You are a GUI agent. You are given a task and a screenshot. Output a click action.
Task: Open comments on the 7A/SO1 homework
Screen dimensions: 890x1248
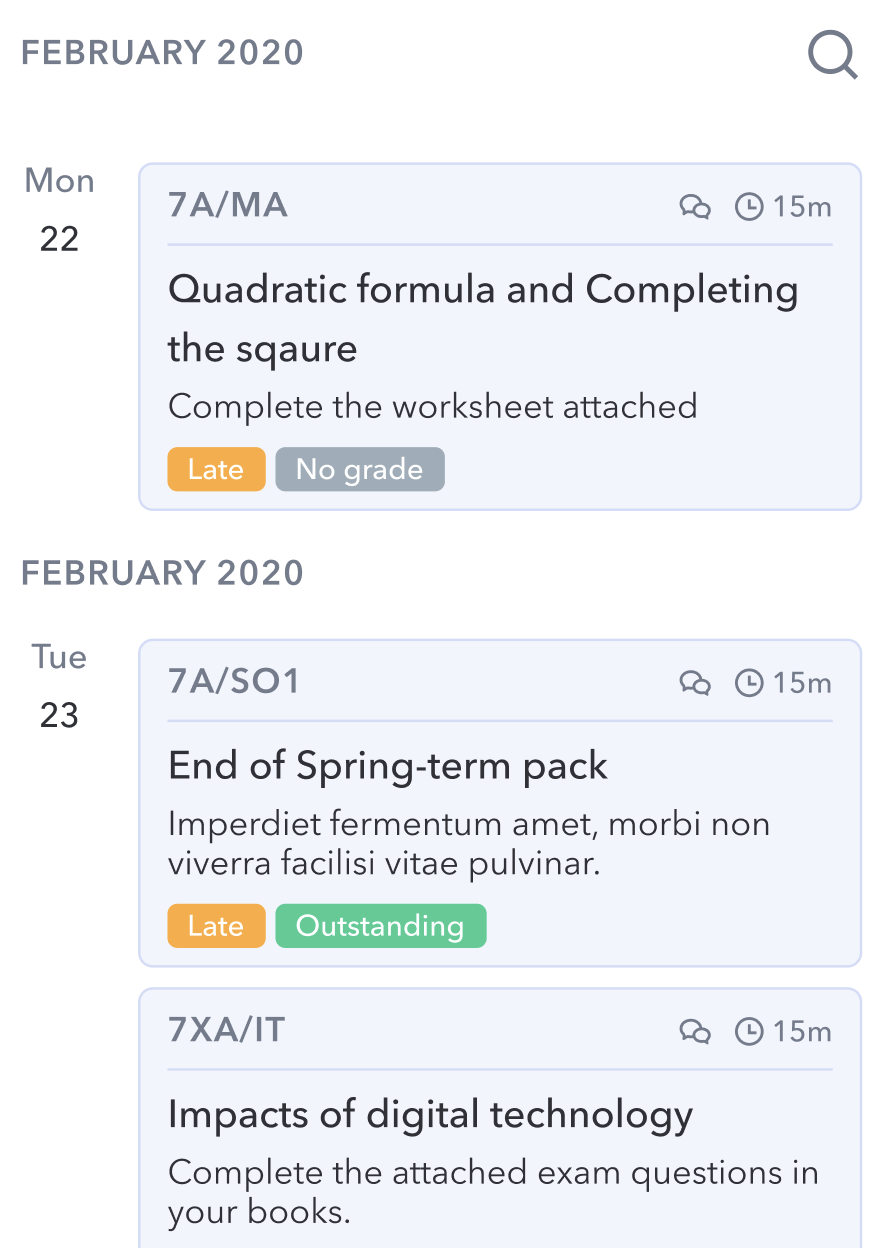tap(695, 683)
